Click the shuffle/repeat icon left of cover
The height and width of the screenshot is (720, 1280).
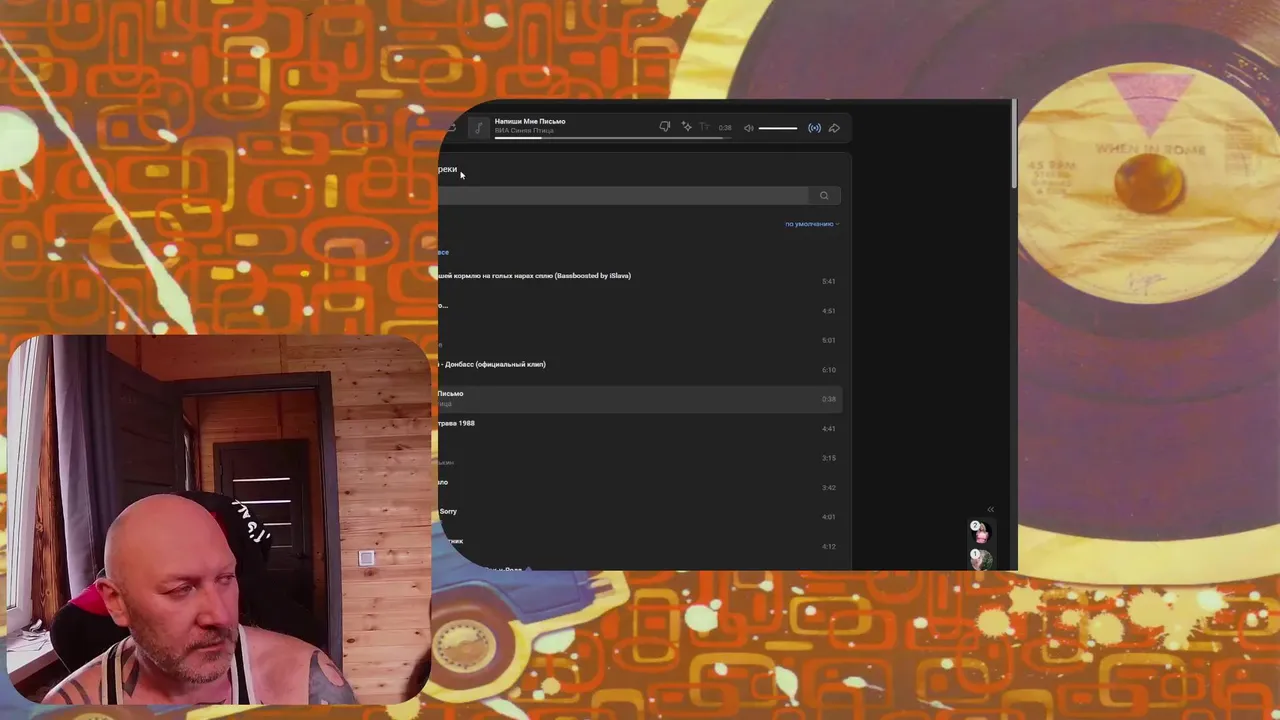[451, 127]
